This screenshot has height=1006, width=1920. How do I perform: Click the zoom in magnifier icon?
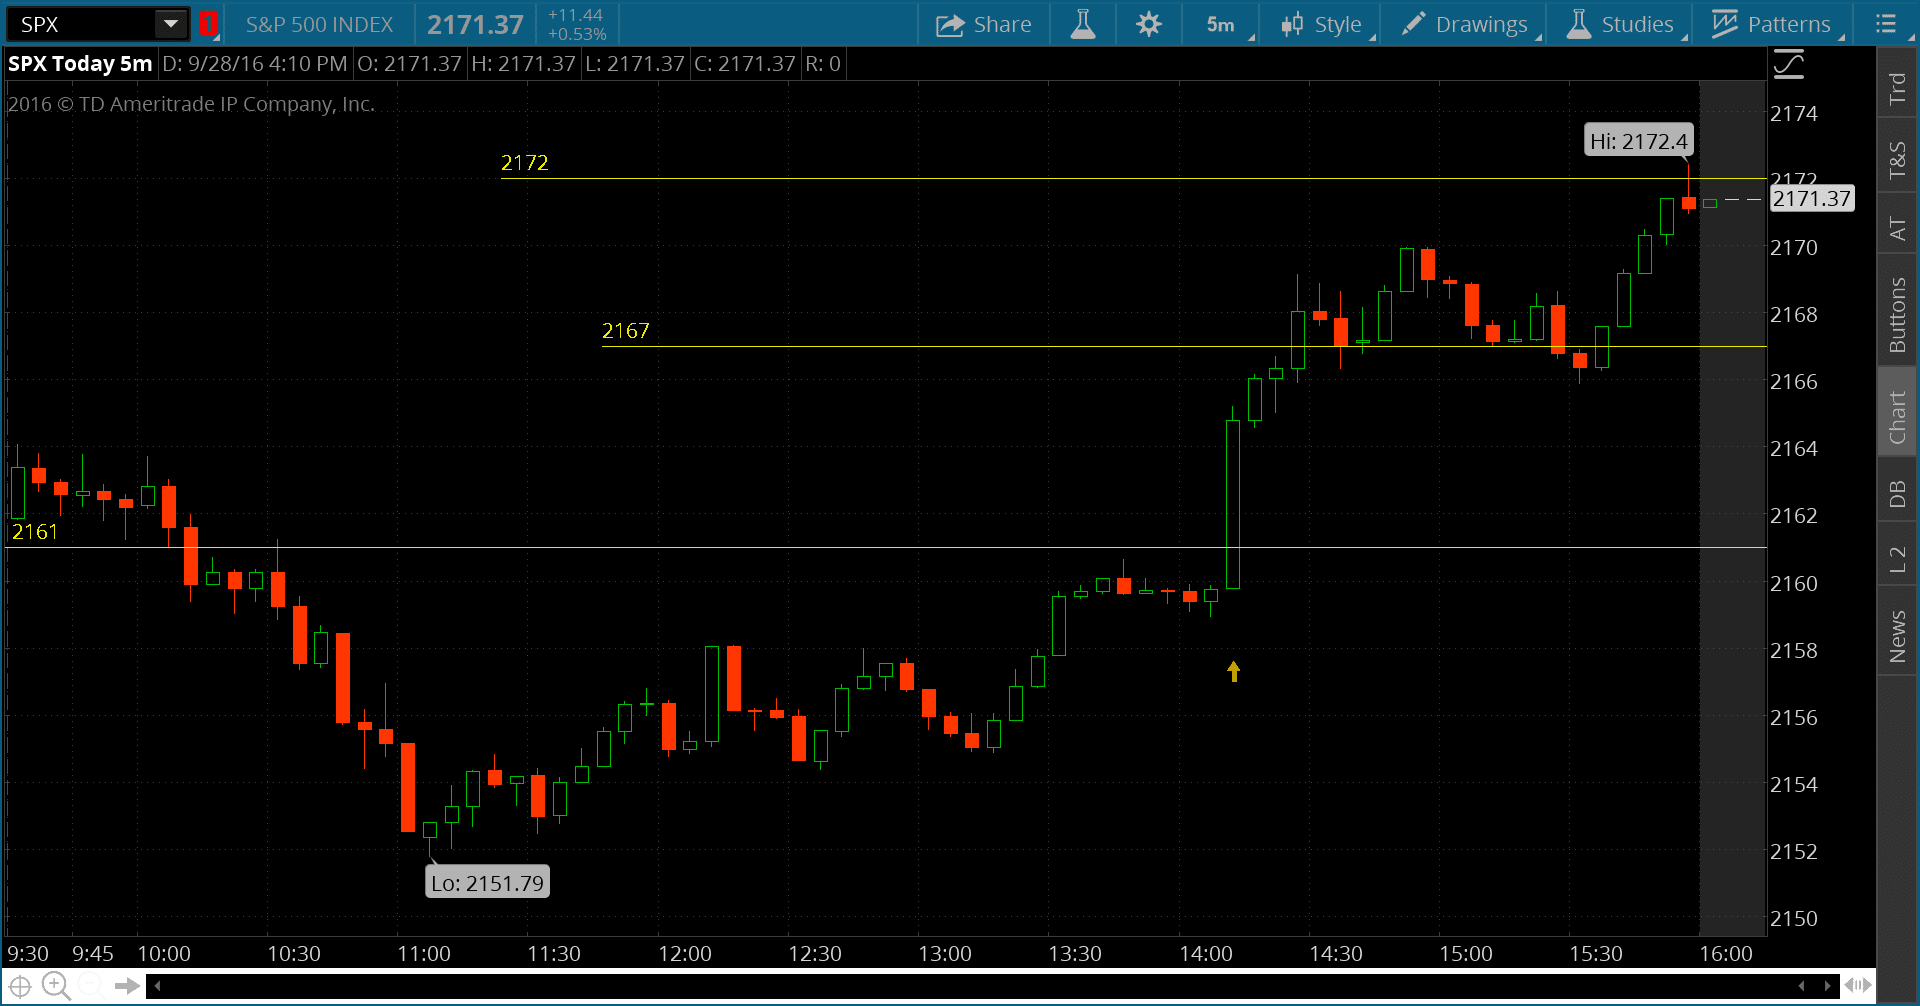(56, 986)
